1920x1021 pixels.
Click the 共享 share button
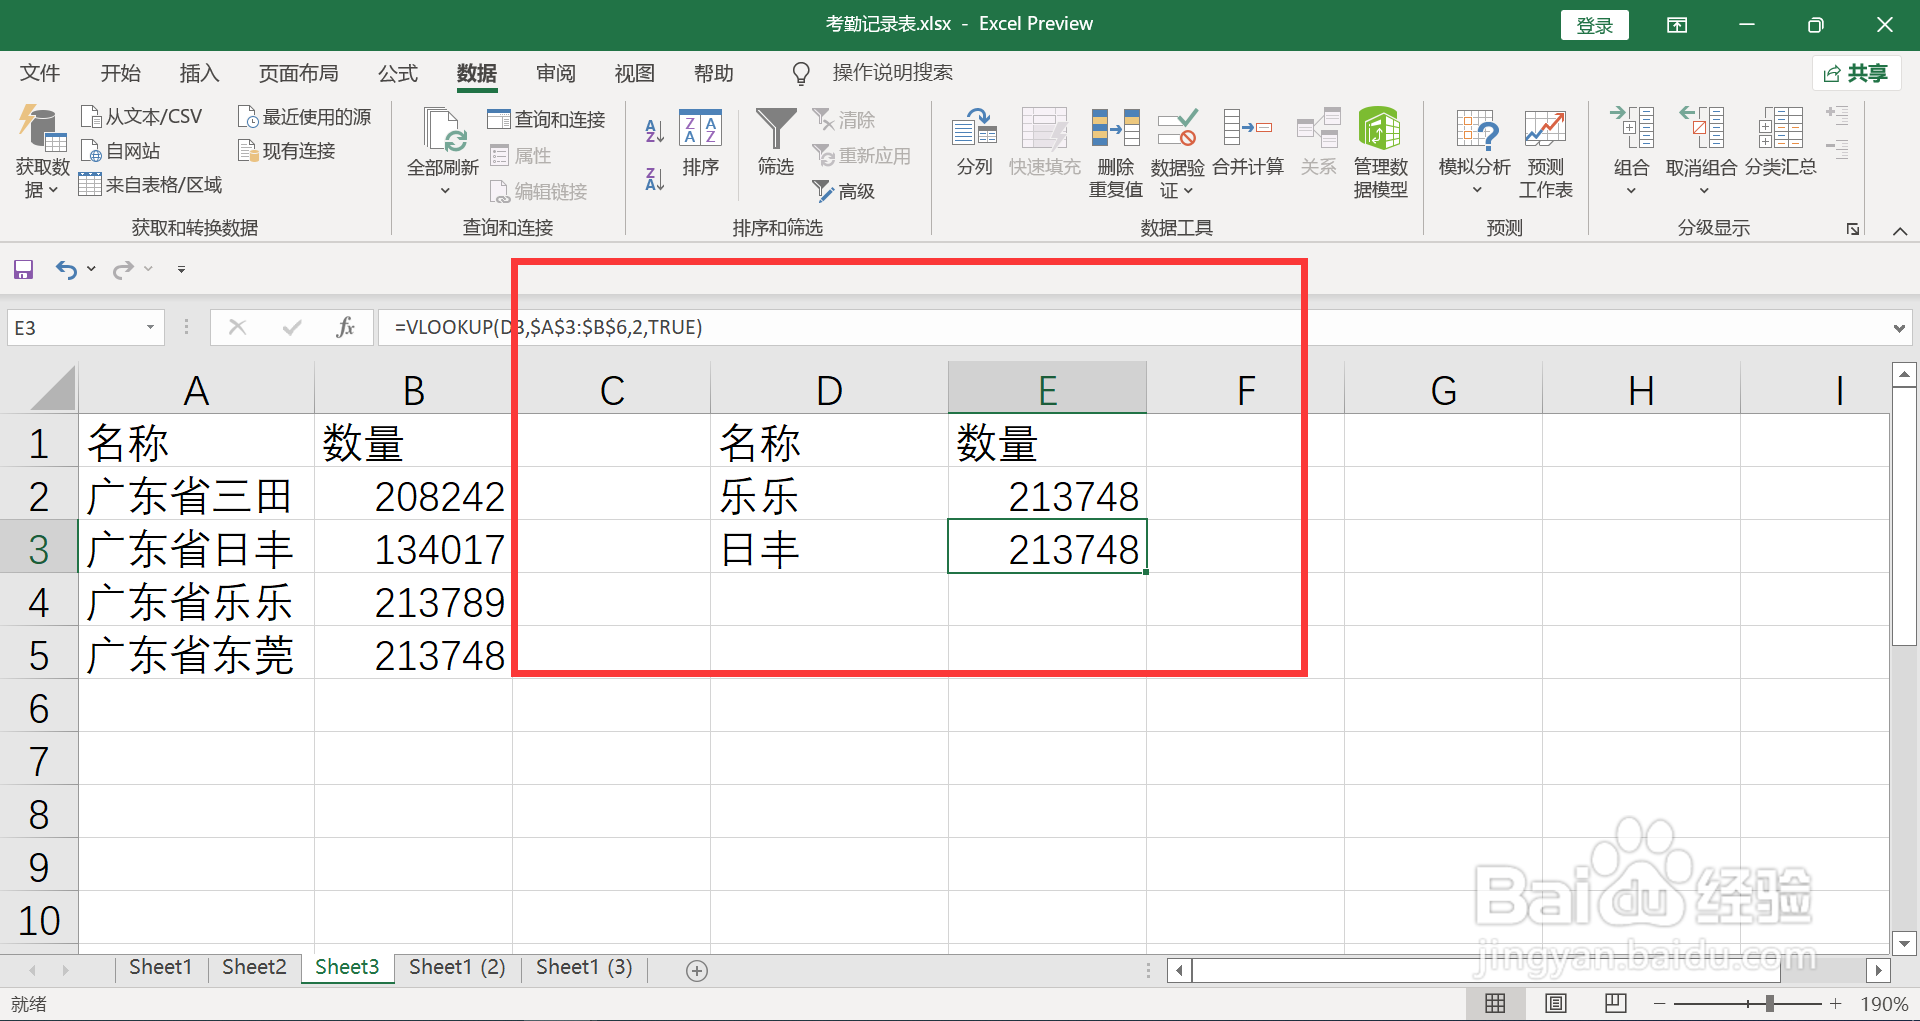1855,73
